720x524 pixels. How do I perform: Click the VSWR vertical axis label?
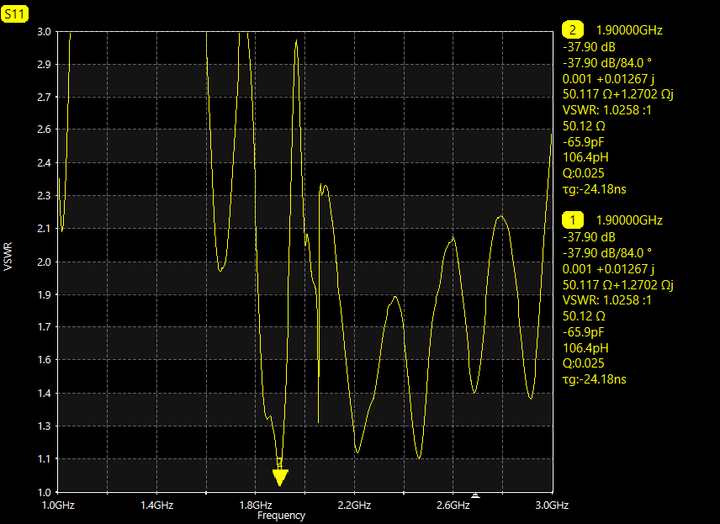(x=8, y=257)
